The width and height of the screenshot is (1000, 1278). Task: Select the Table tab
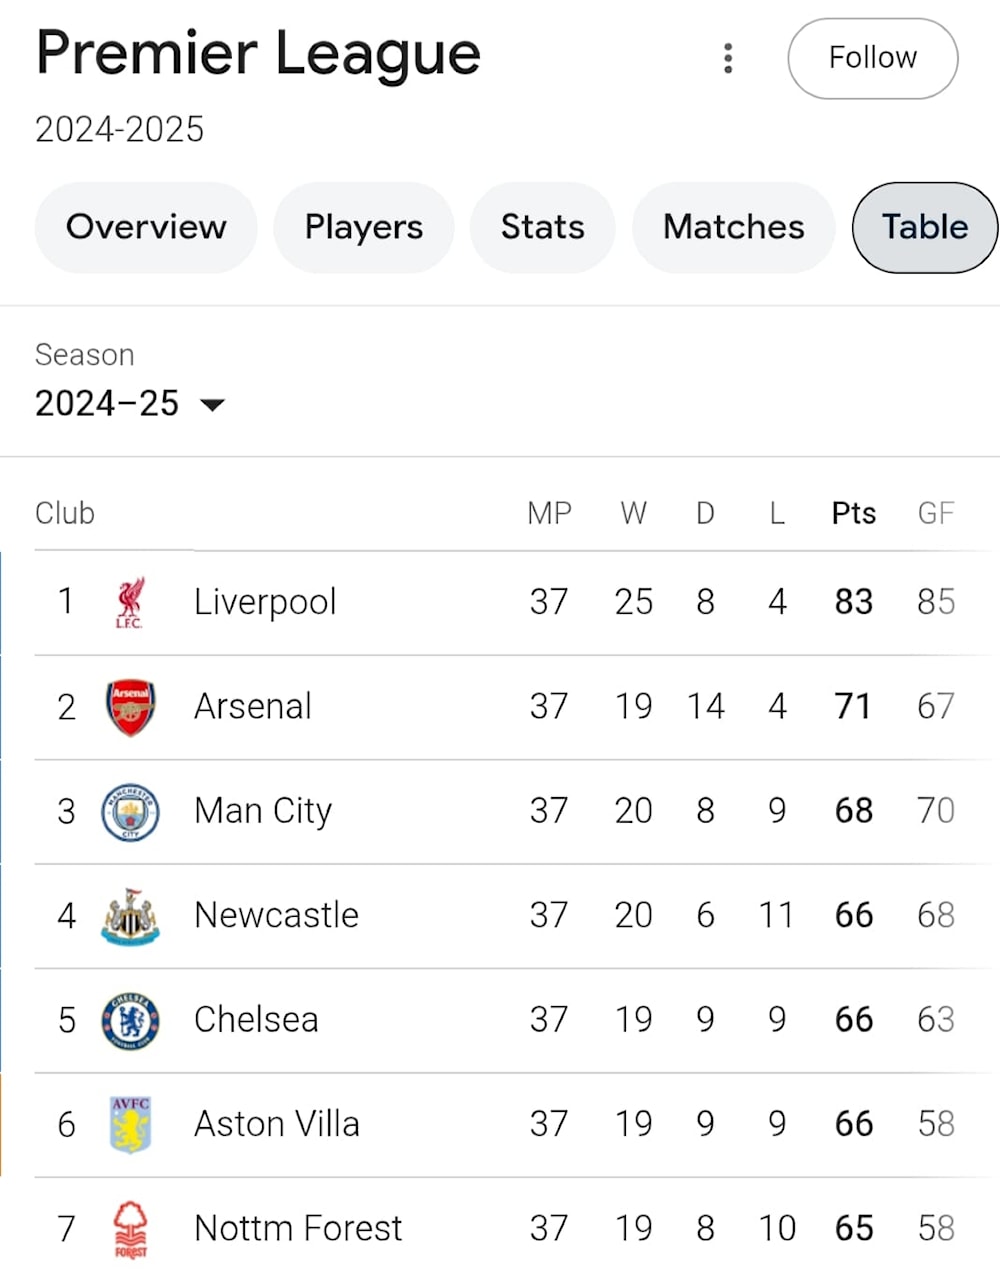pos(925,227)
